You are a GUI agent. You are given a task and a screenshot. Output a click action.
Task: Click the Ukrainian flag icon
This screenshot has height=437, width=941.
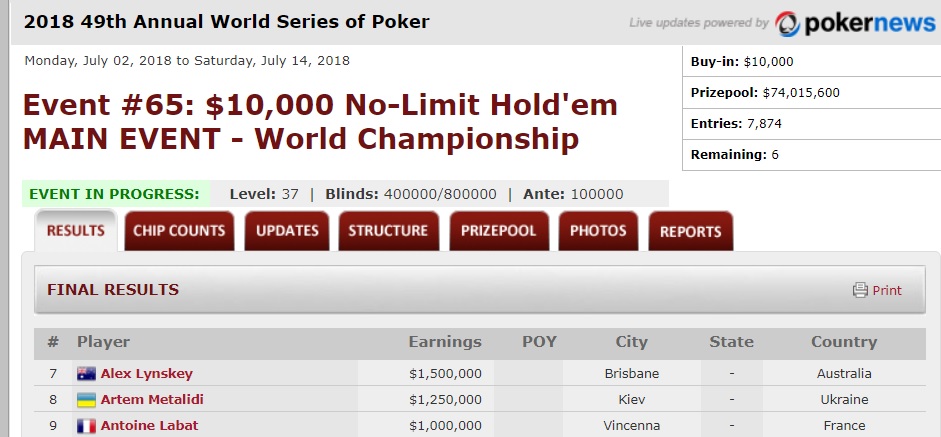[86, 400]
